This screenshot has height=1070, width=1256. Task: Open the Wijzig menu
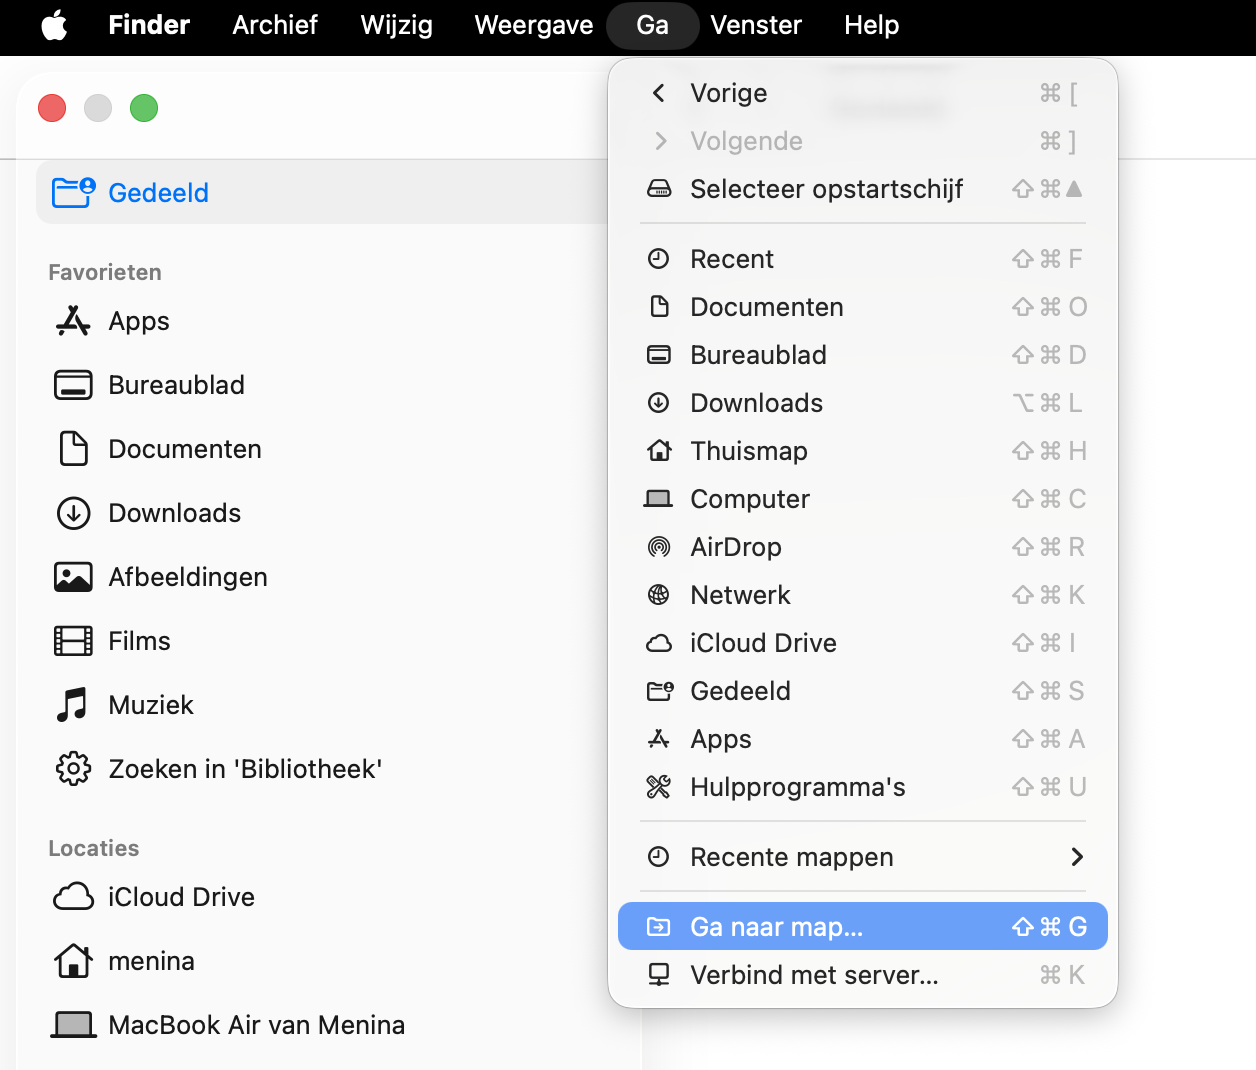click(x=397, y=25)
